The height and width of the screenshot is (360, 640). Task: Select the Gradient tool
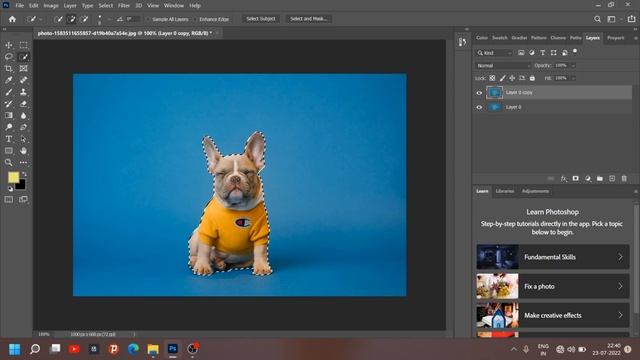click(x=9, y=116)
